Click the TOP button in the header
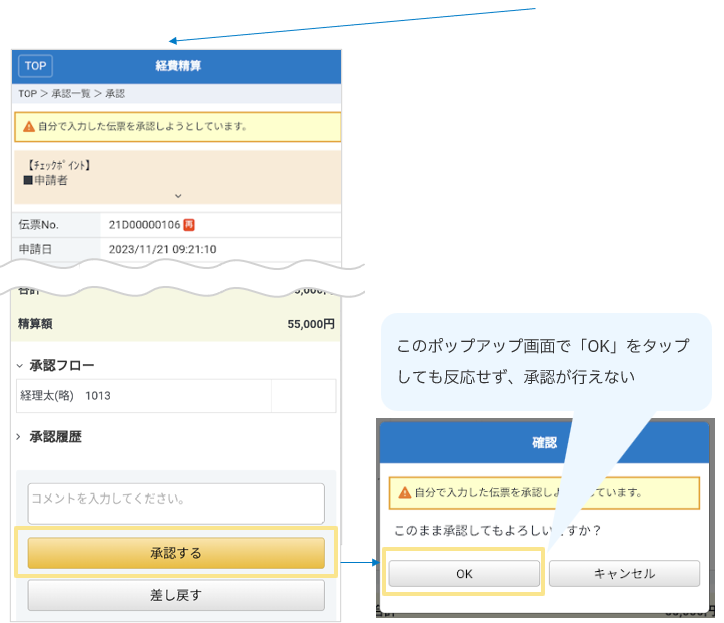724x623 pixels. pyautogui.click(x=35, y=66)
